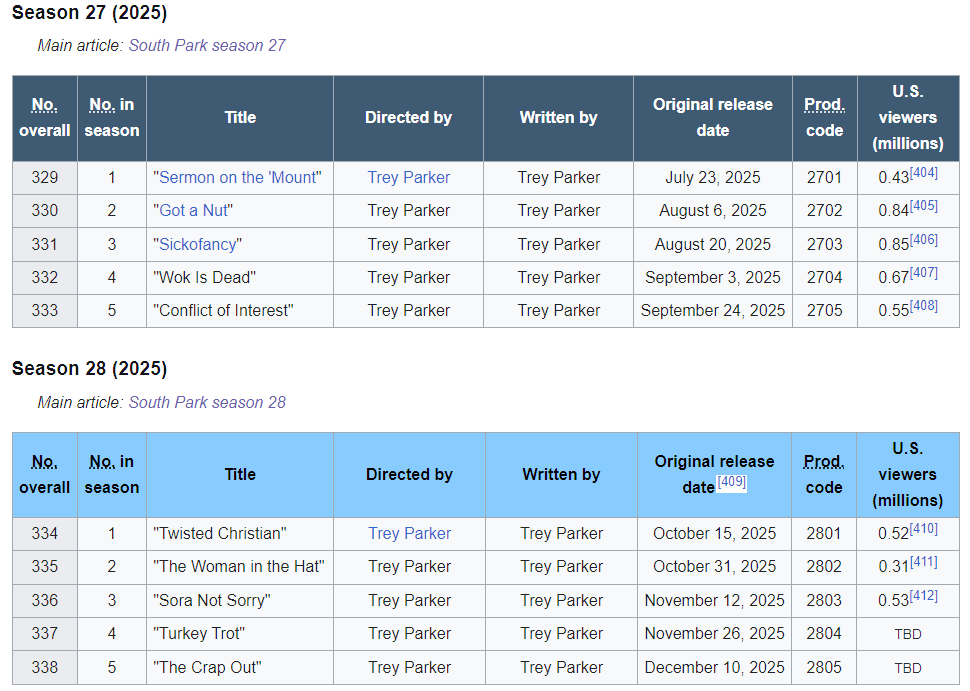
Task: Click "Title" header in Season 28 table
Action: pos(240,474)
